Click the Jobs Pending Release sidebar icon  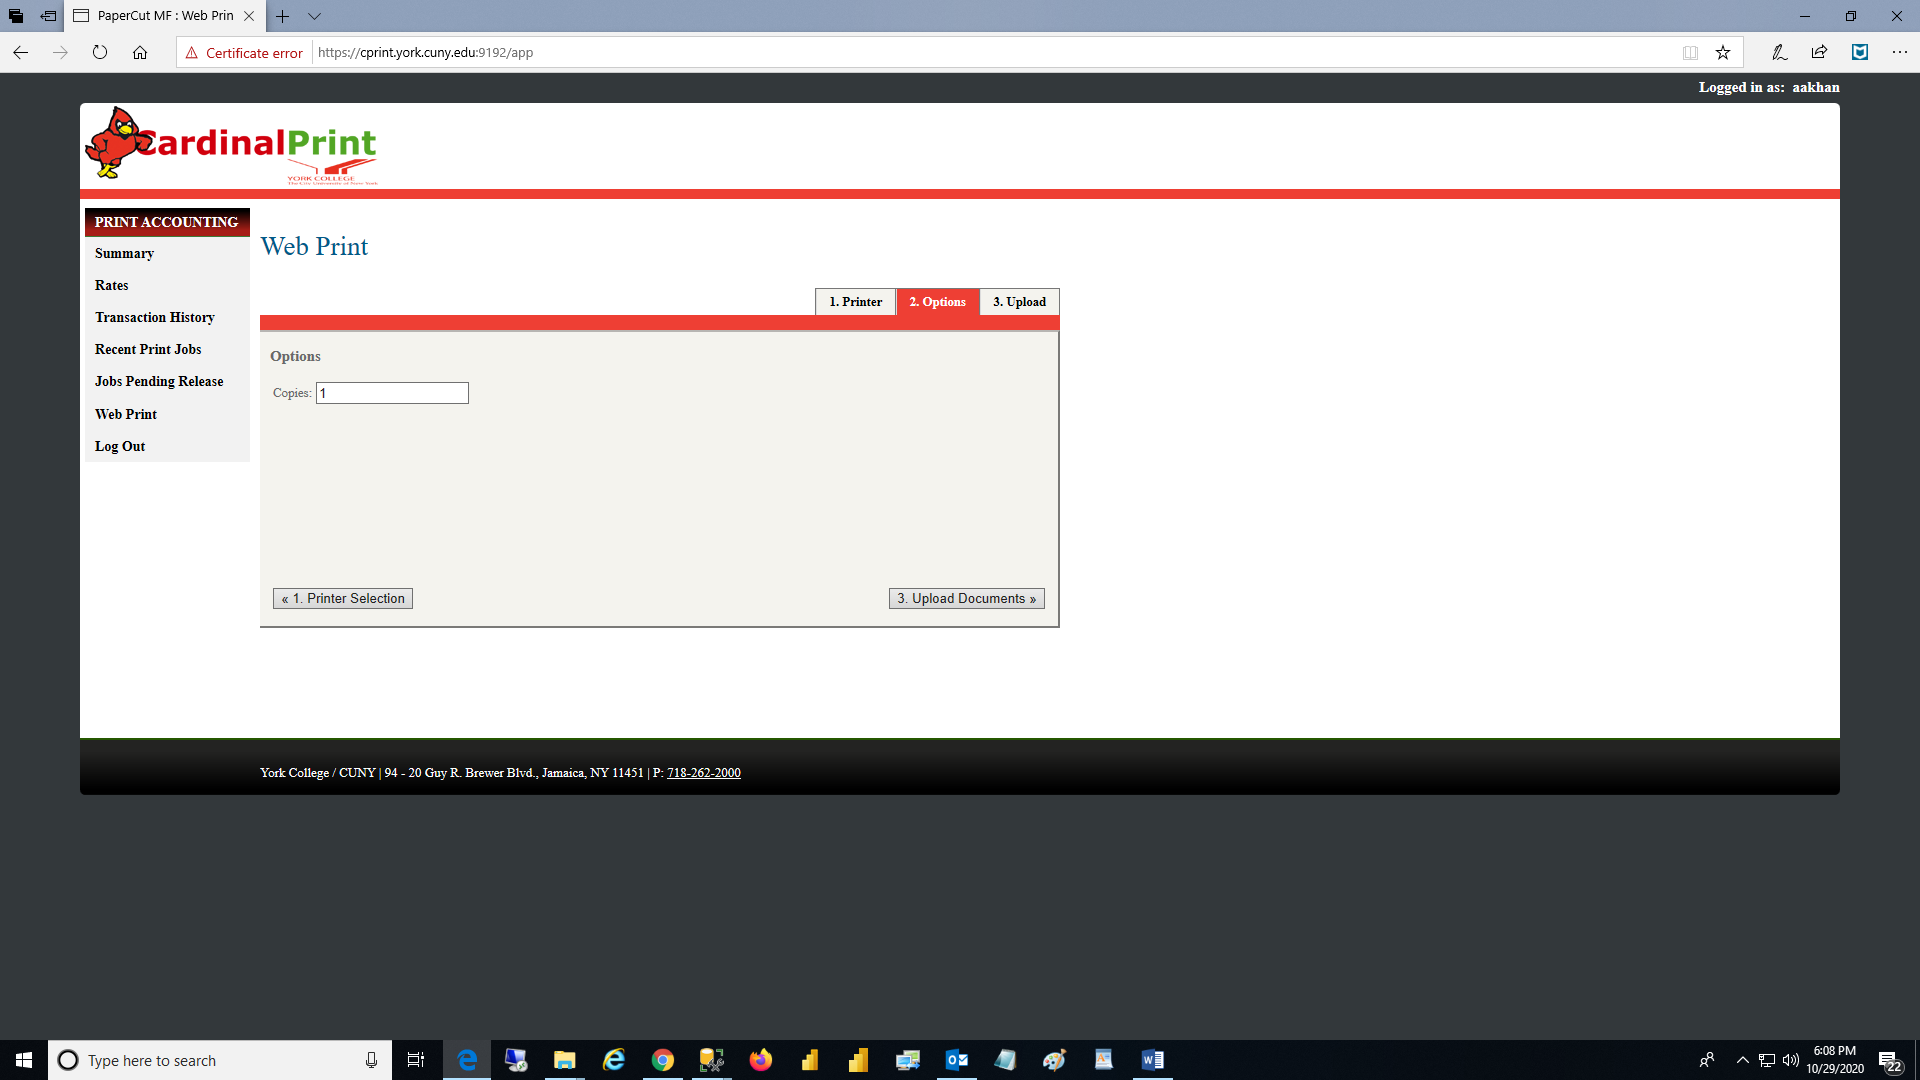(158, 381)
